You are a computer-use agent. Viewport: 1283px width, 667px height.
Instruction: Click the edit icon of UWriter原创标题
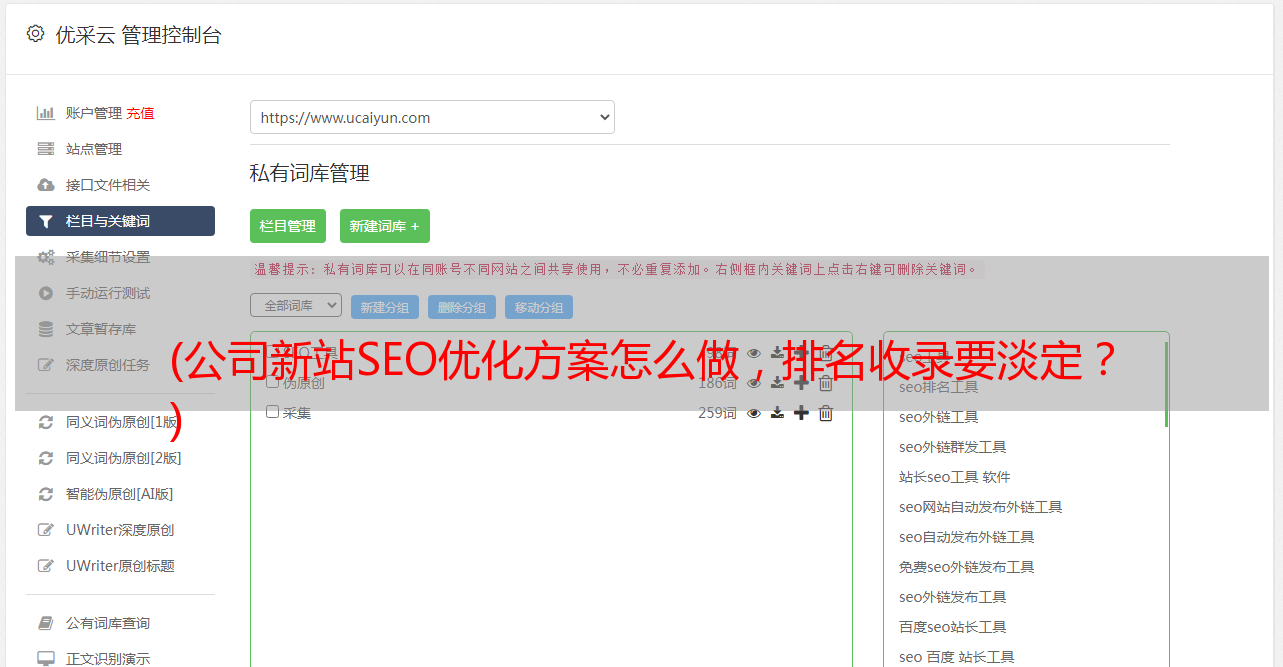point(46,566)
